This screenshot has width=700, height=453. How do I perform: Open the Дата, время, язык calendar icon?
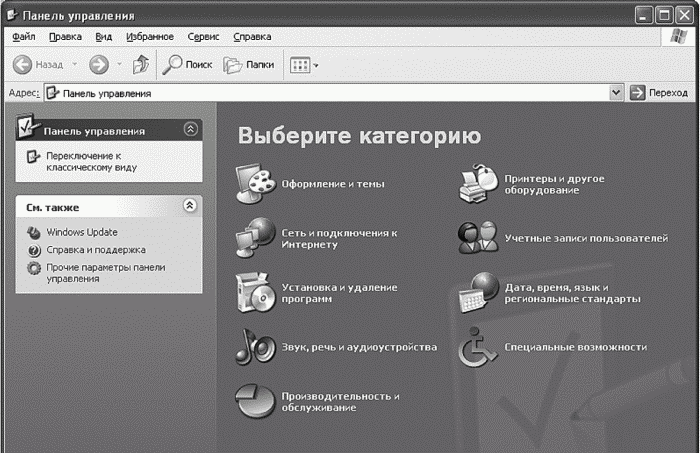[x=479, y=292]
